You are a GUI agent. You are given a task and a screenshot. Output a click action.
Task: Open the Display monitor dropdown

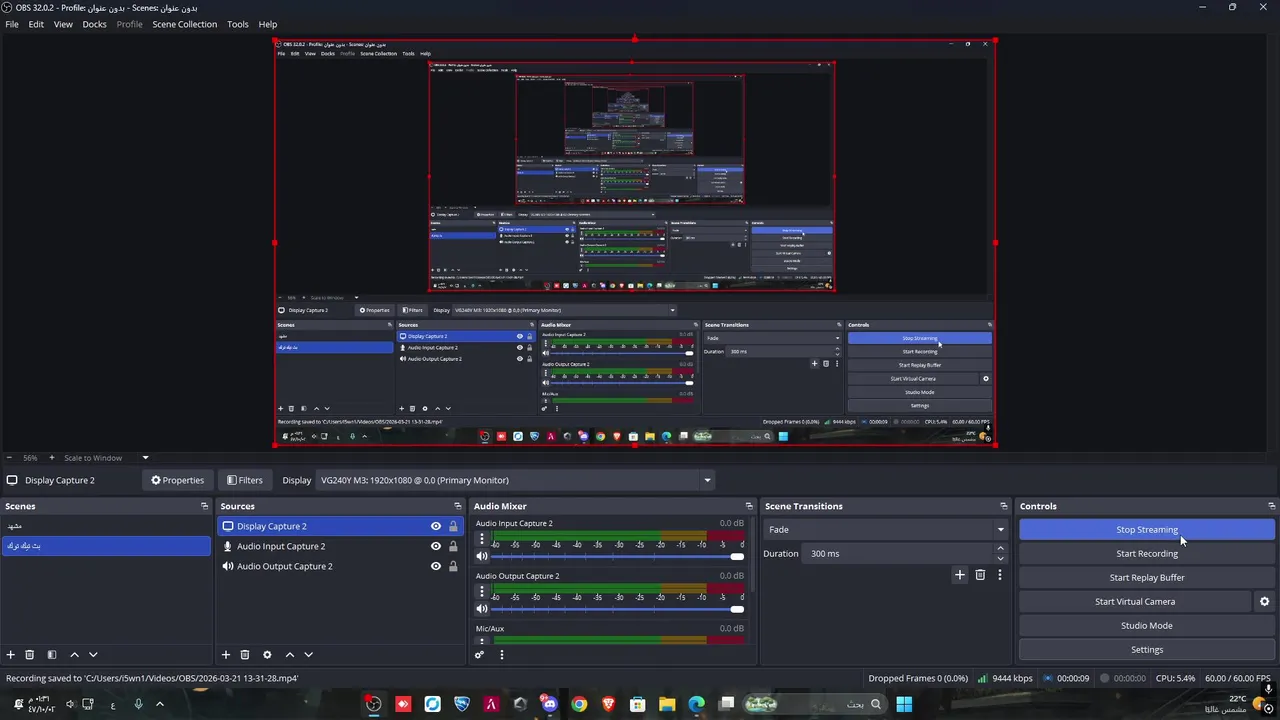(515, 480)
